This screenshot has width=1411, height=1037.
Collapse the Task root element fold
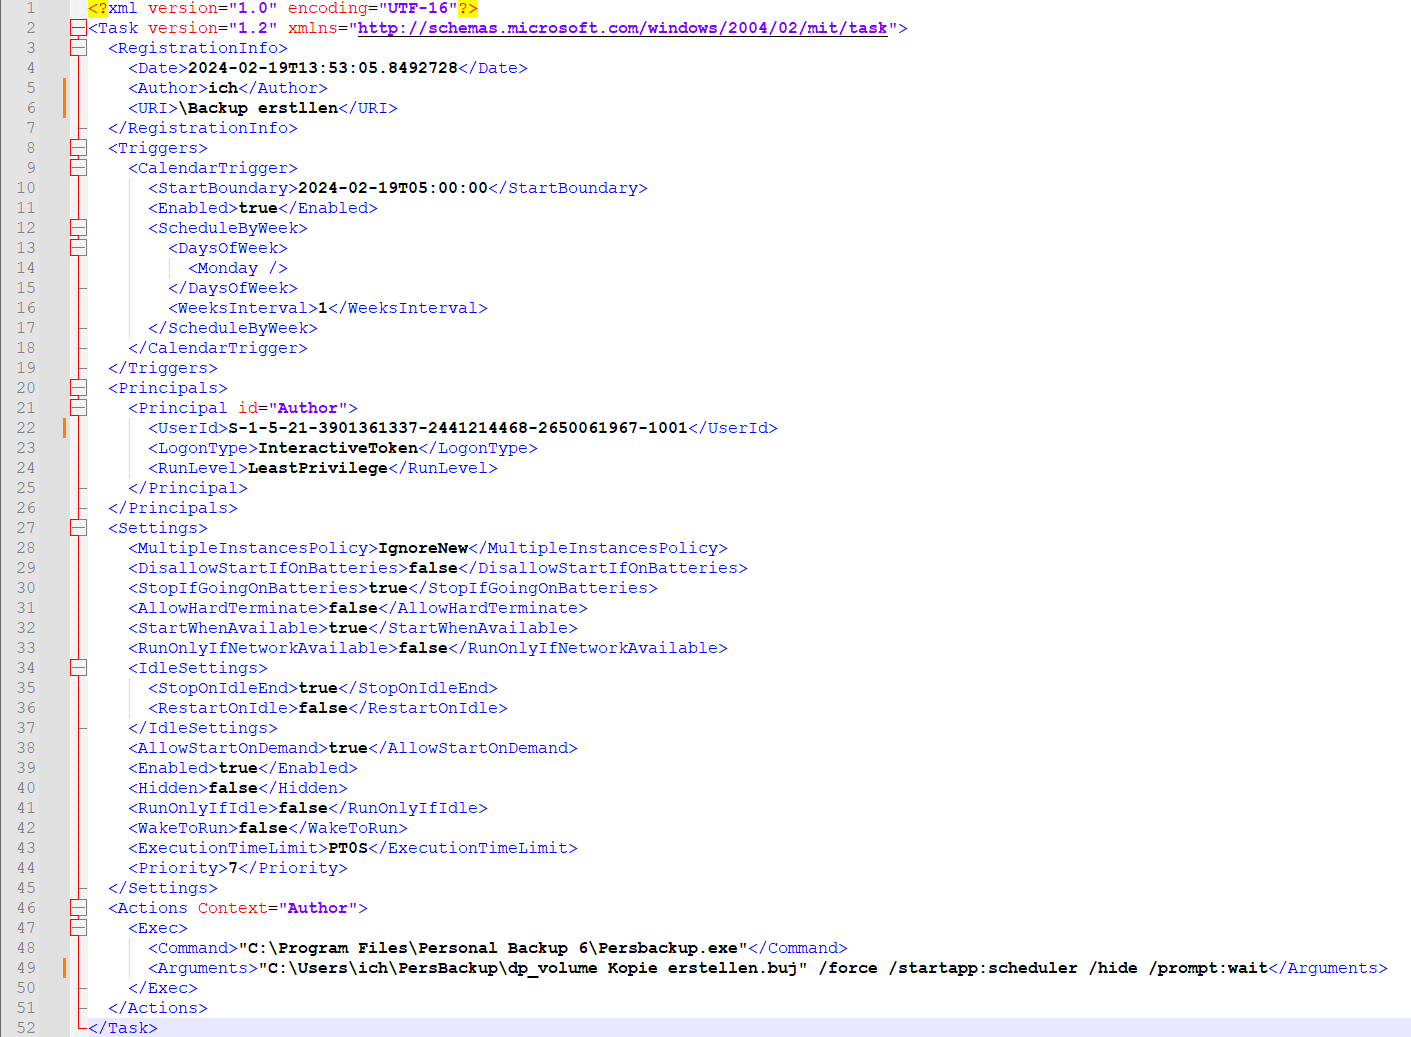(78, 28)
